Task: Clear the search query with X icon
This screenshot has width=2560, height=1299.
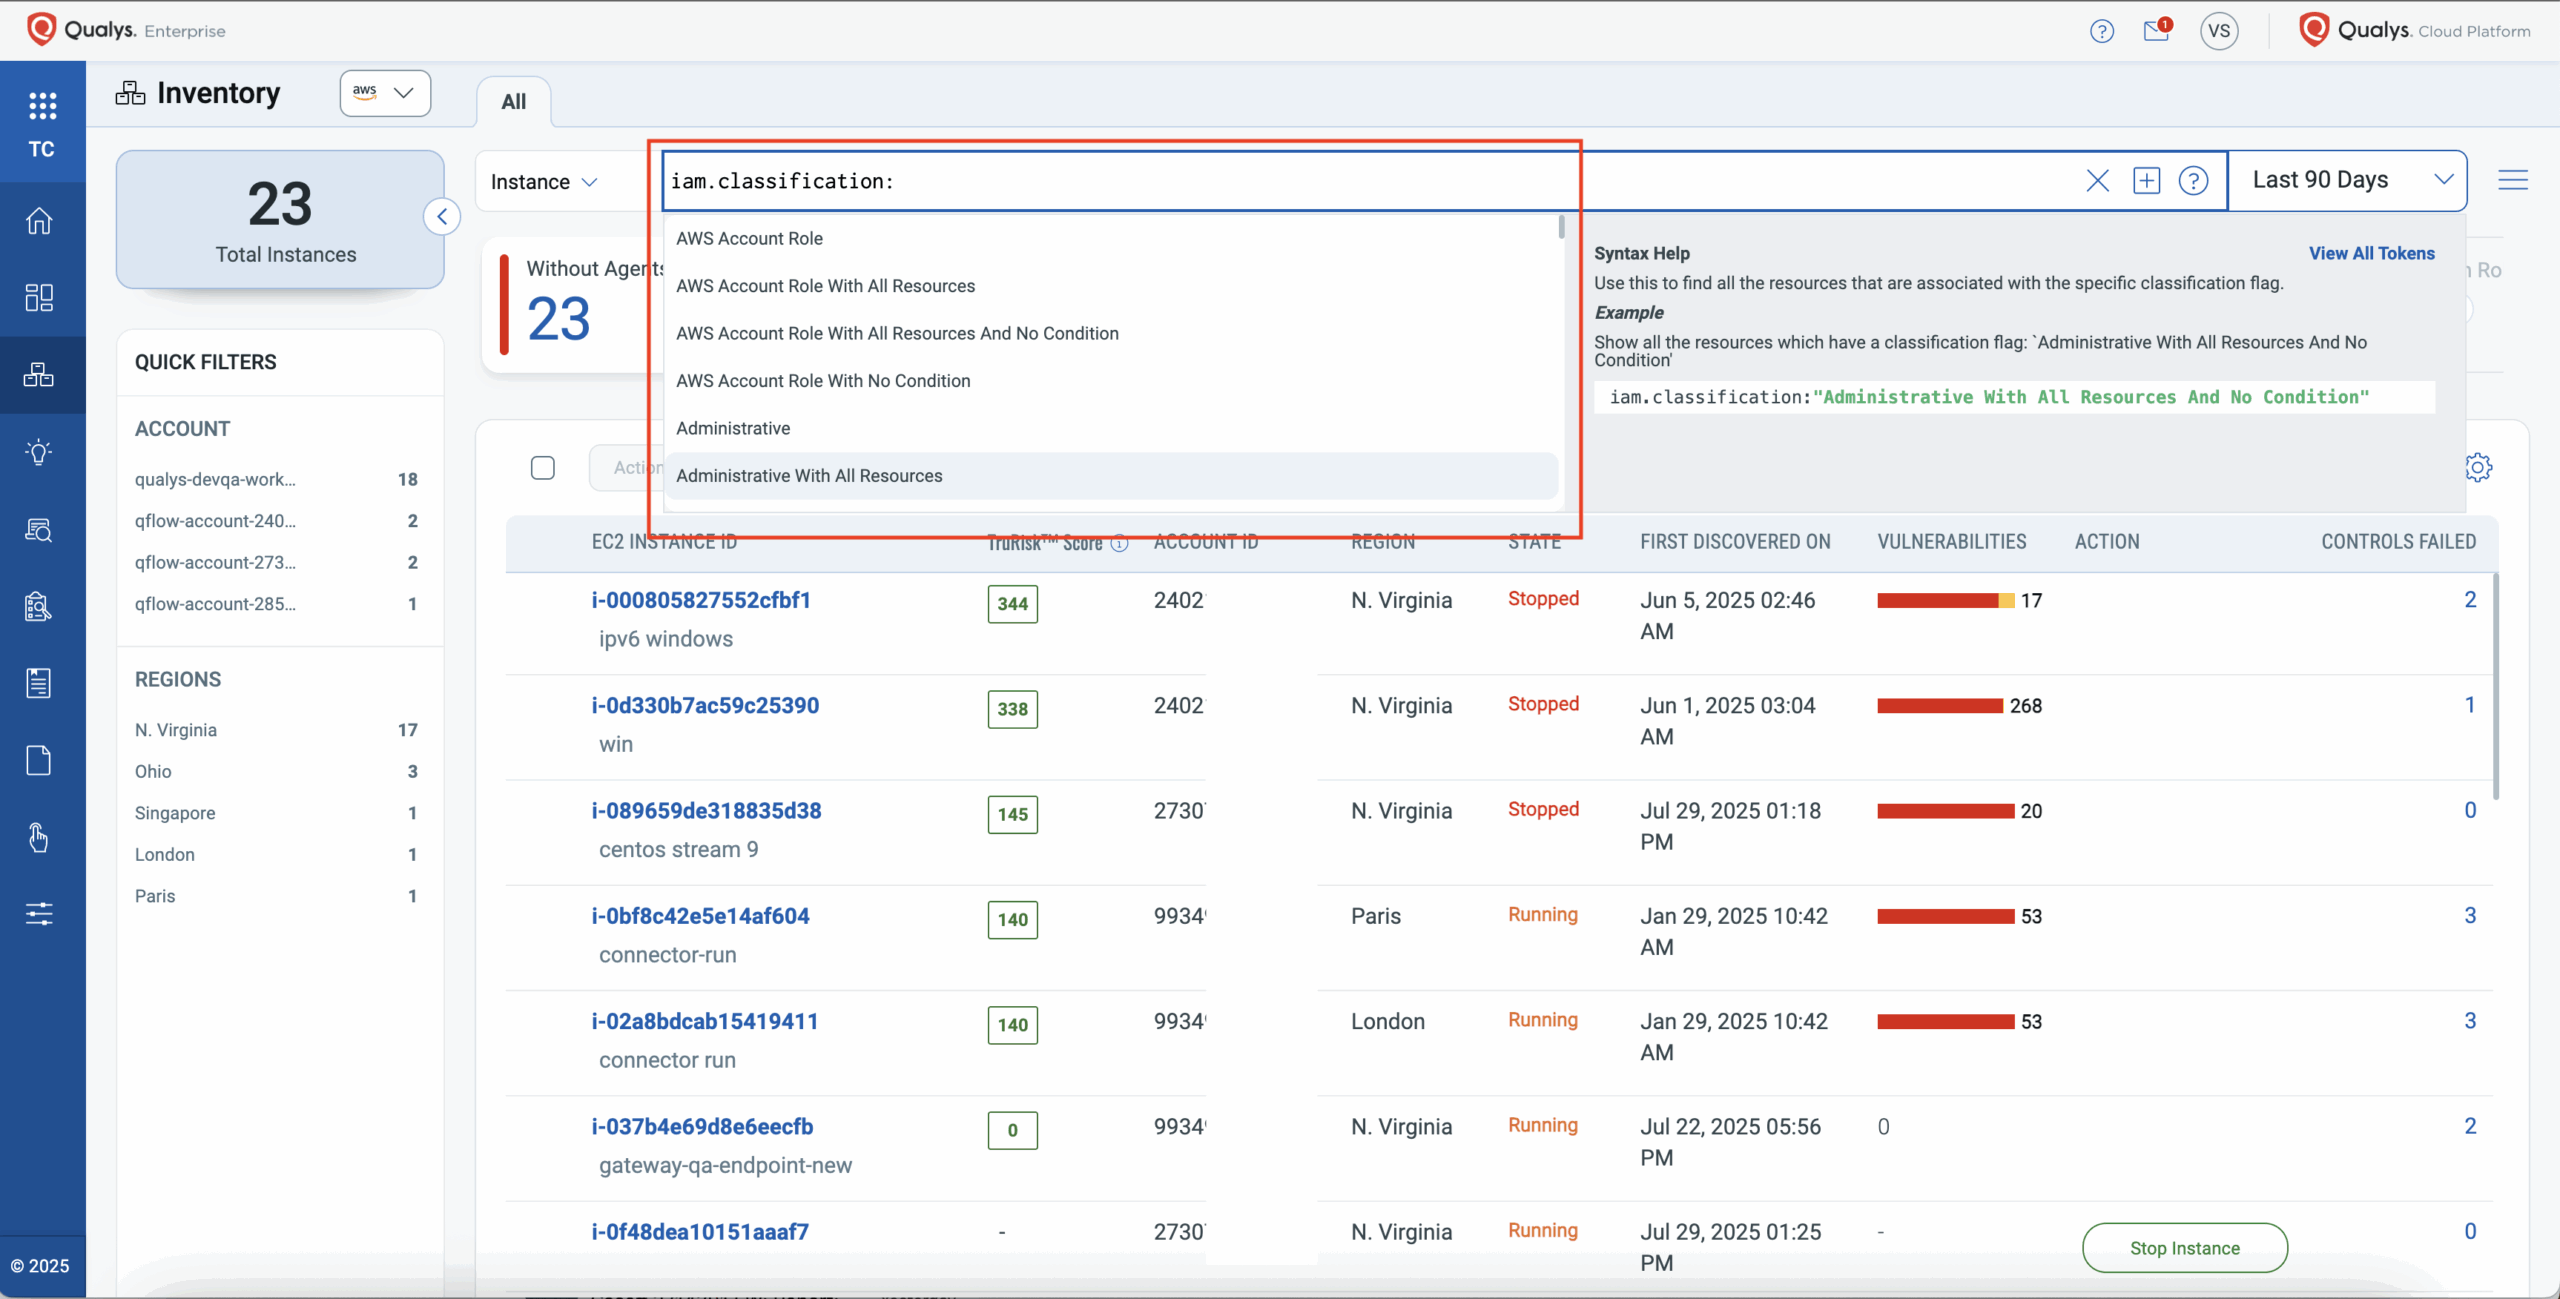Action: 2097,181
